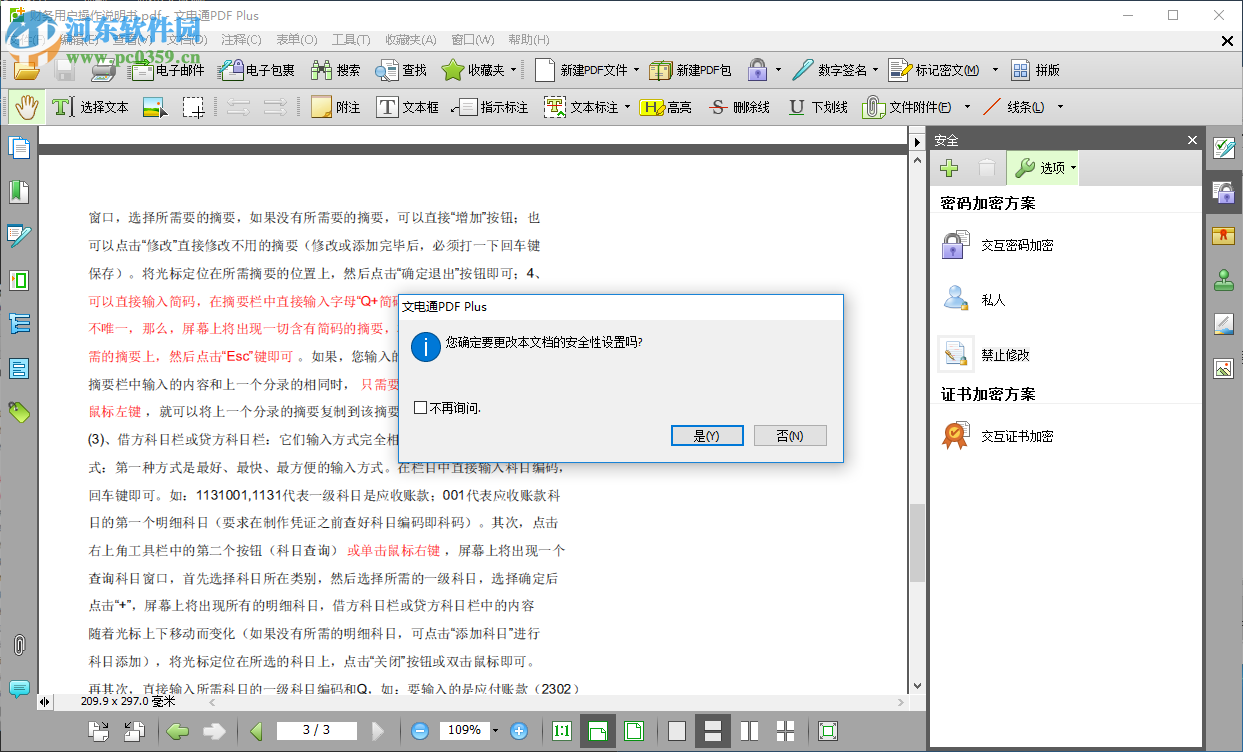The image size is (1243, 752).
Task: Switch to continuous page view mode
Action: tap(711, 731)
